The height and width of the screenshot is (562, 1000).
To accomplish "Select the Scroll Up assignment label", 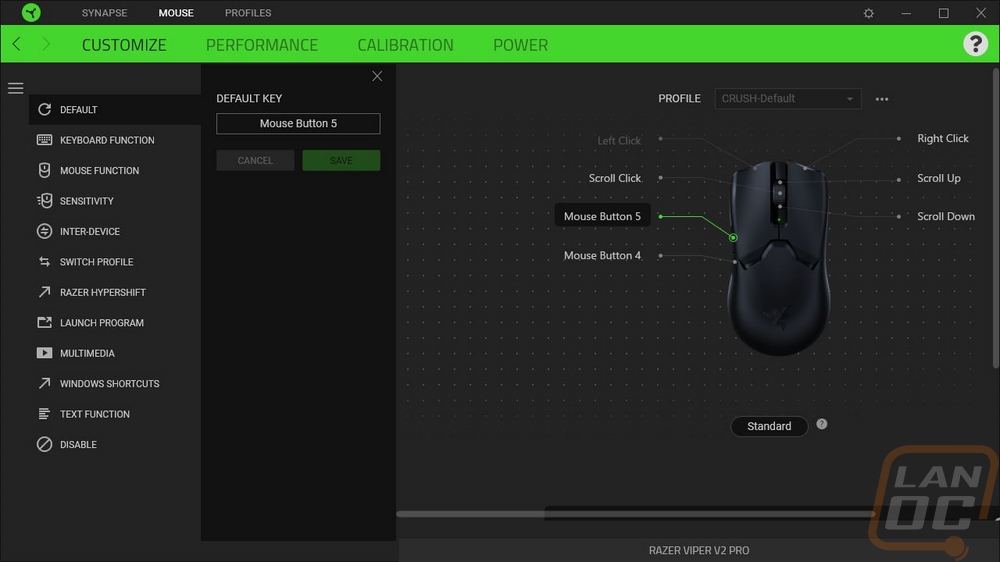I will tap(939, 178).
